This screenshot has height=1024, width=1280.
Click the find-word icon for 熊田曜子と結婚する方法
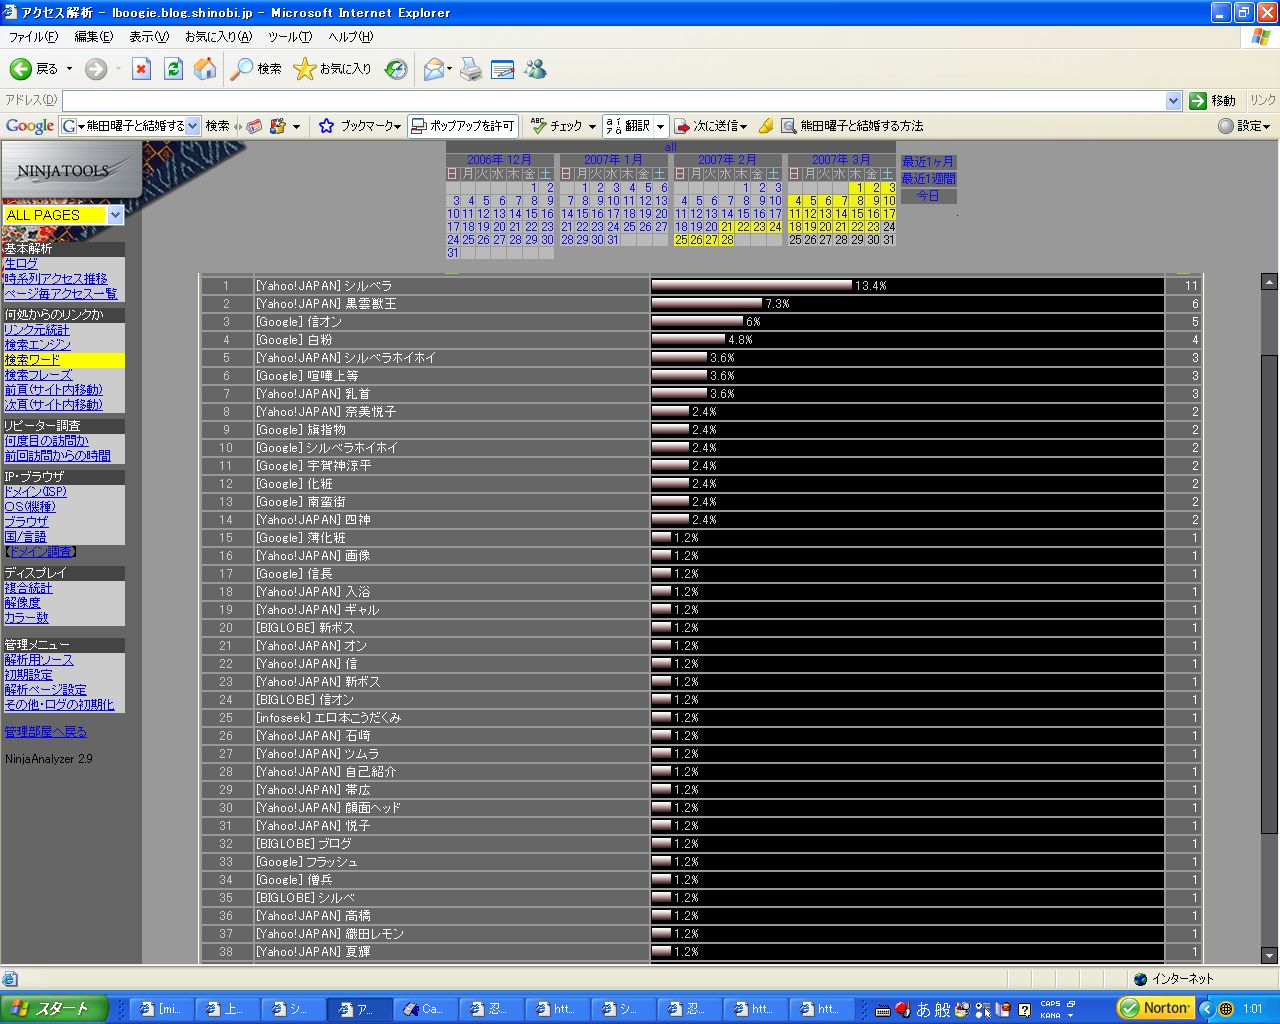pyautogui.click(x=789, y=126)
